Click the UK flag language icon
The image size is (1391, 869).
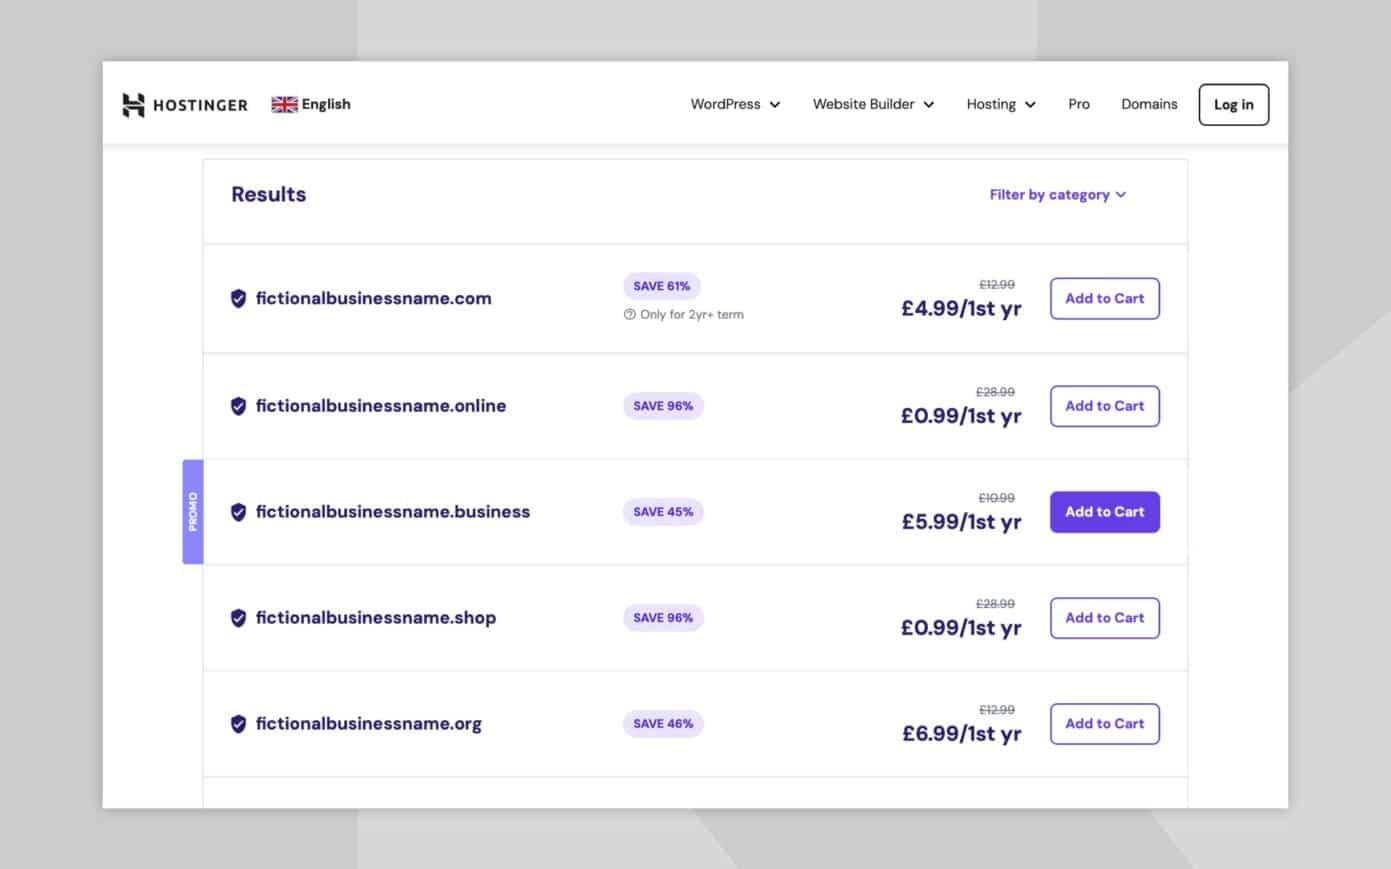[x=284, y=104]
